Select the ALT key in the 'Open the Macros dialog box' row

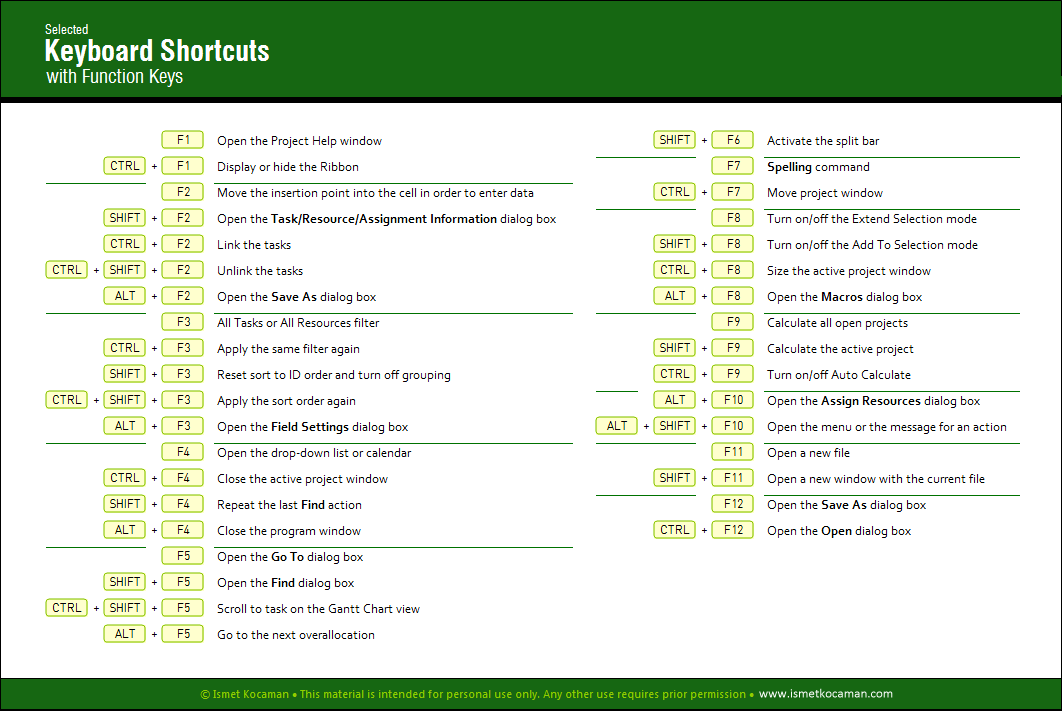point(675,296)
